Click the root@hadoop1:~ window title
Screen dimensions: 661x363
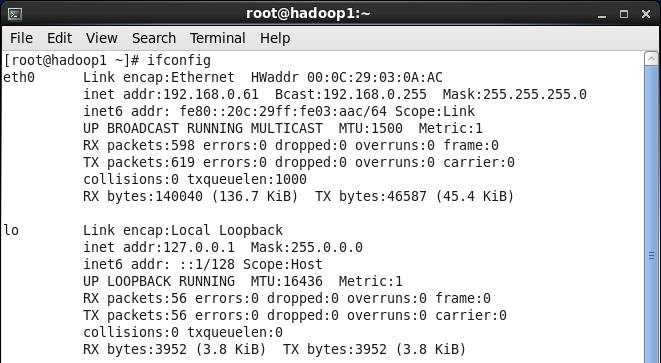coord(308,14)
